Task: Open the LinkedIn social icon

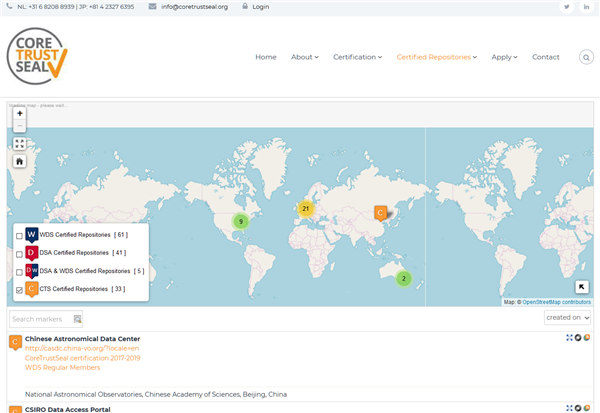Action: [585, 7]
